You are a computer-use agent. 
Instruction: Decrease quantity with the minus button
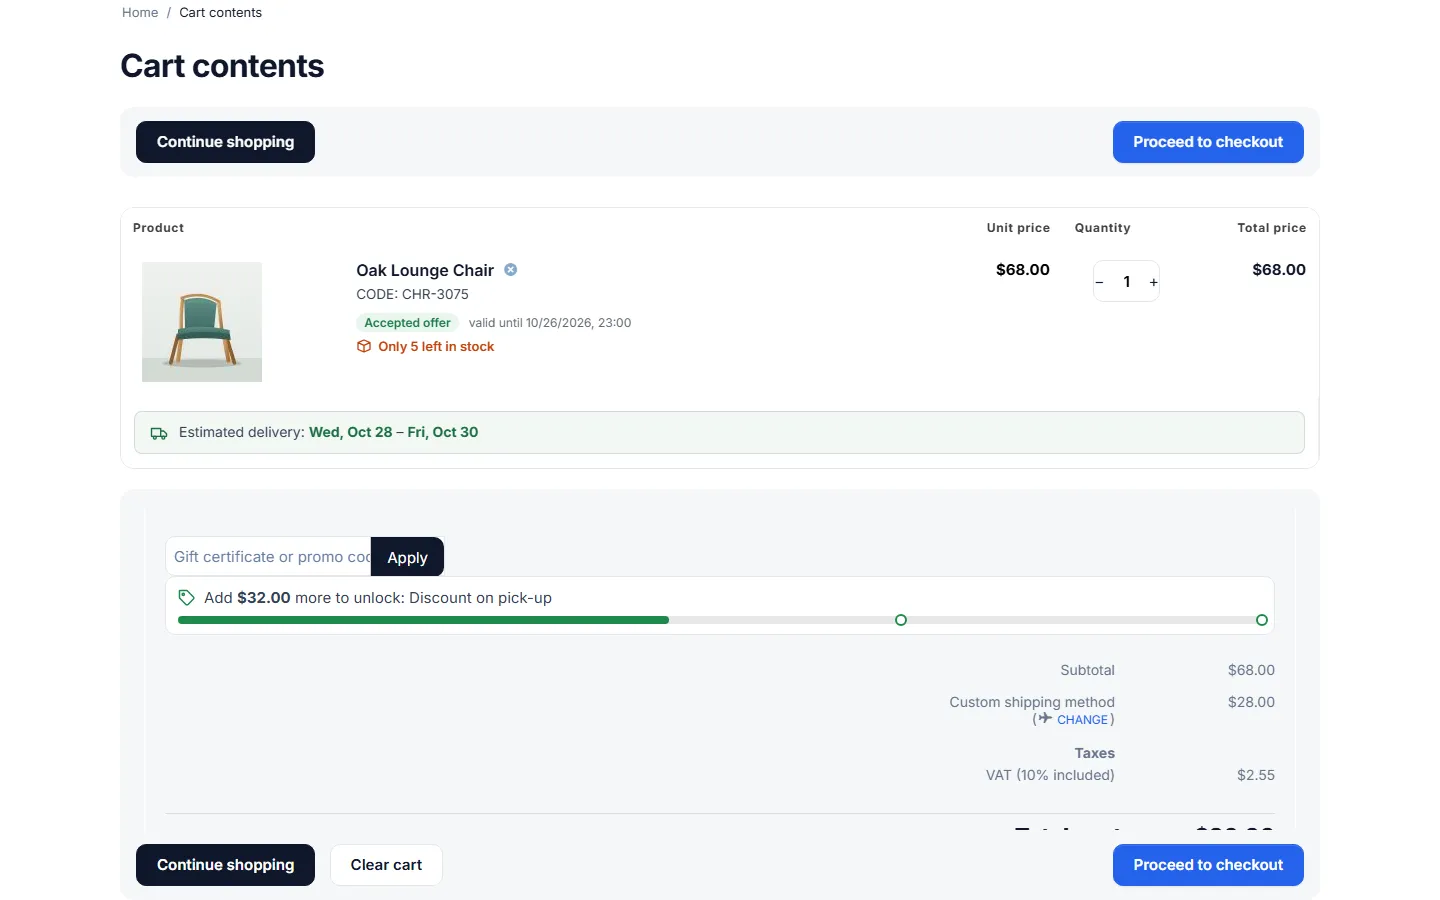1099,282
